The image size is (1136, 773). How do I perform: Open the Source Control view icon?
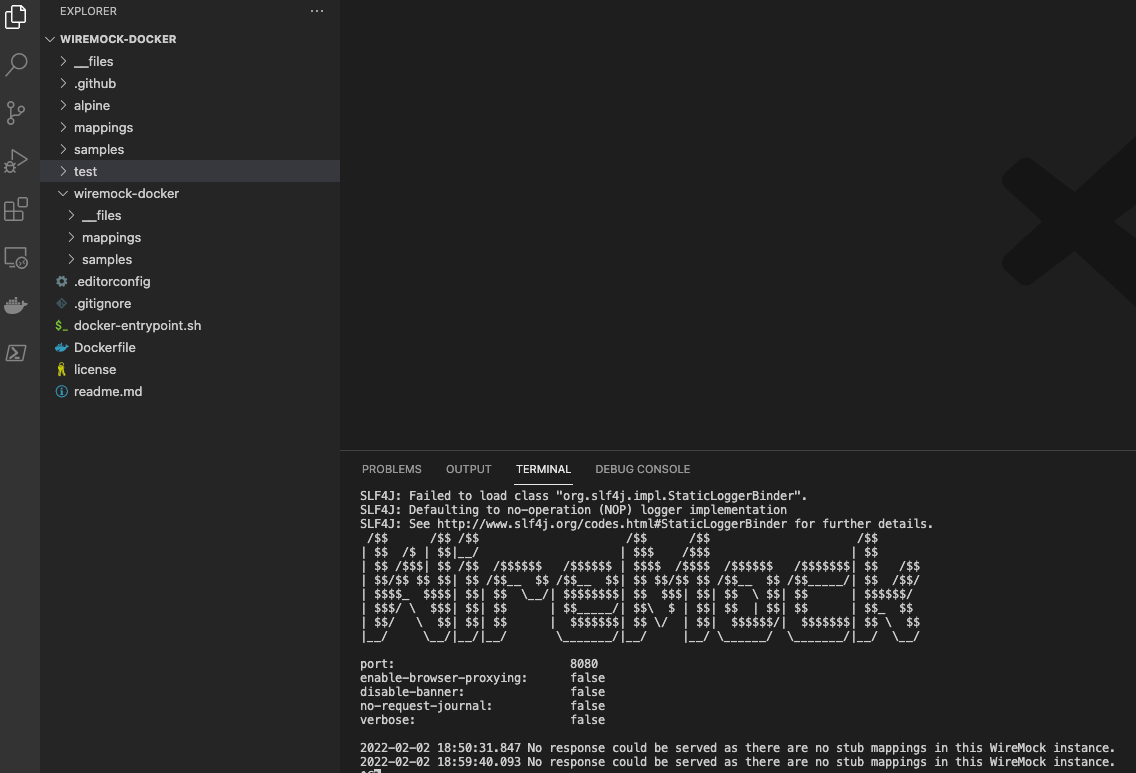16,112
